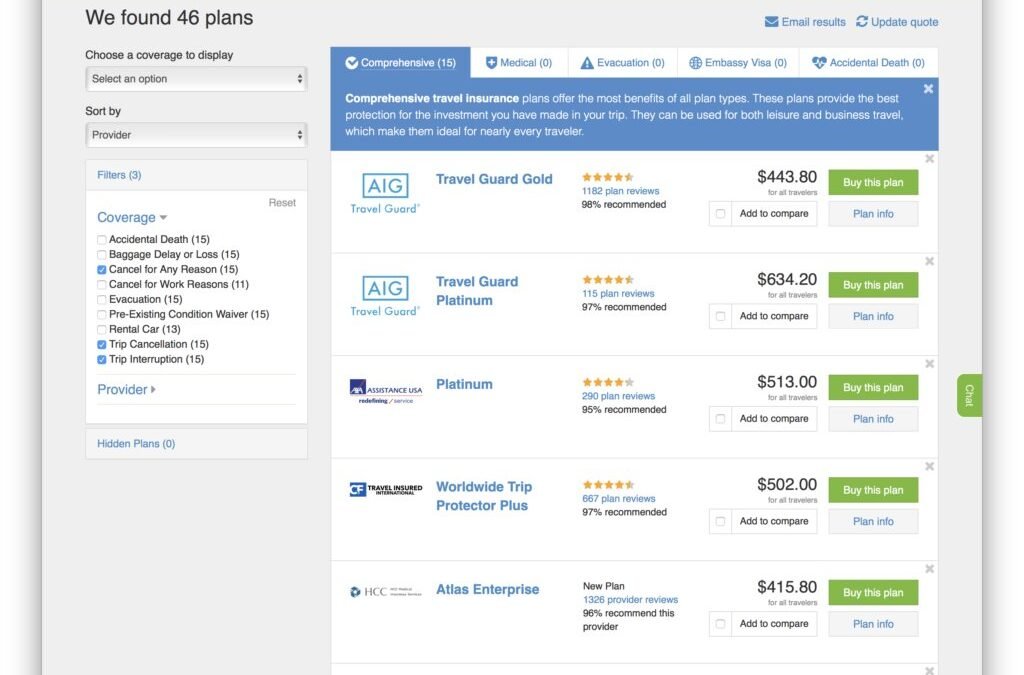Switch to the Evacuation (0) tab

(622, 63)
